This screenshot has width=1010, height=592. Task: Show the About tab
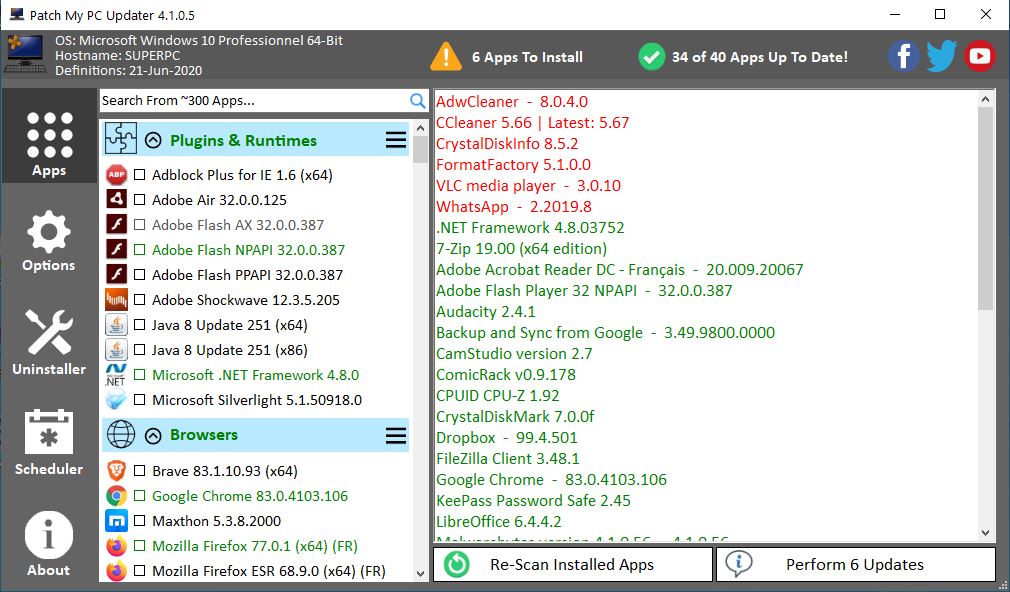(49, 542)
